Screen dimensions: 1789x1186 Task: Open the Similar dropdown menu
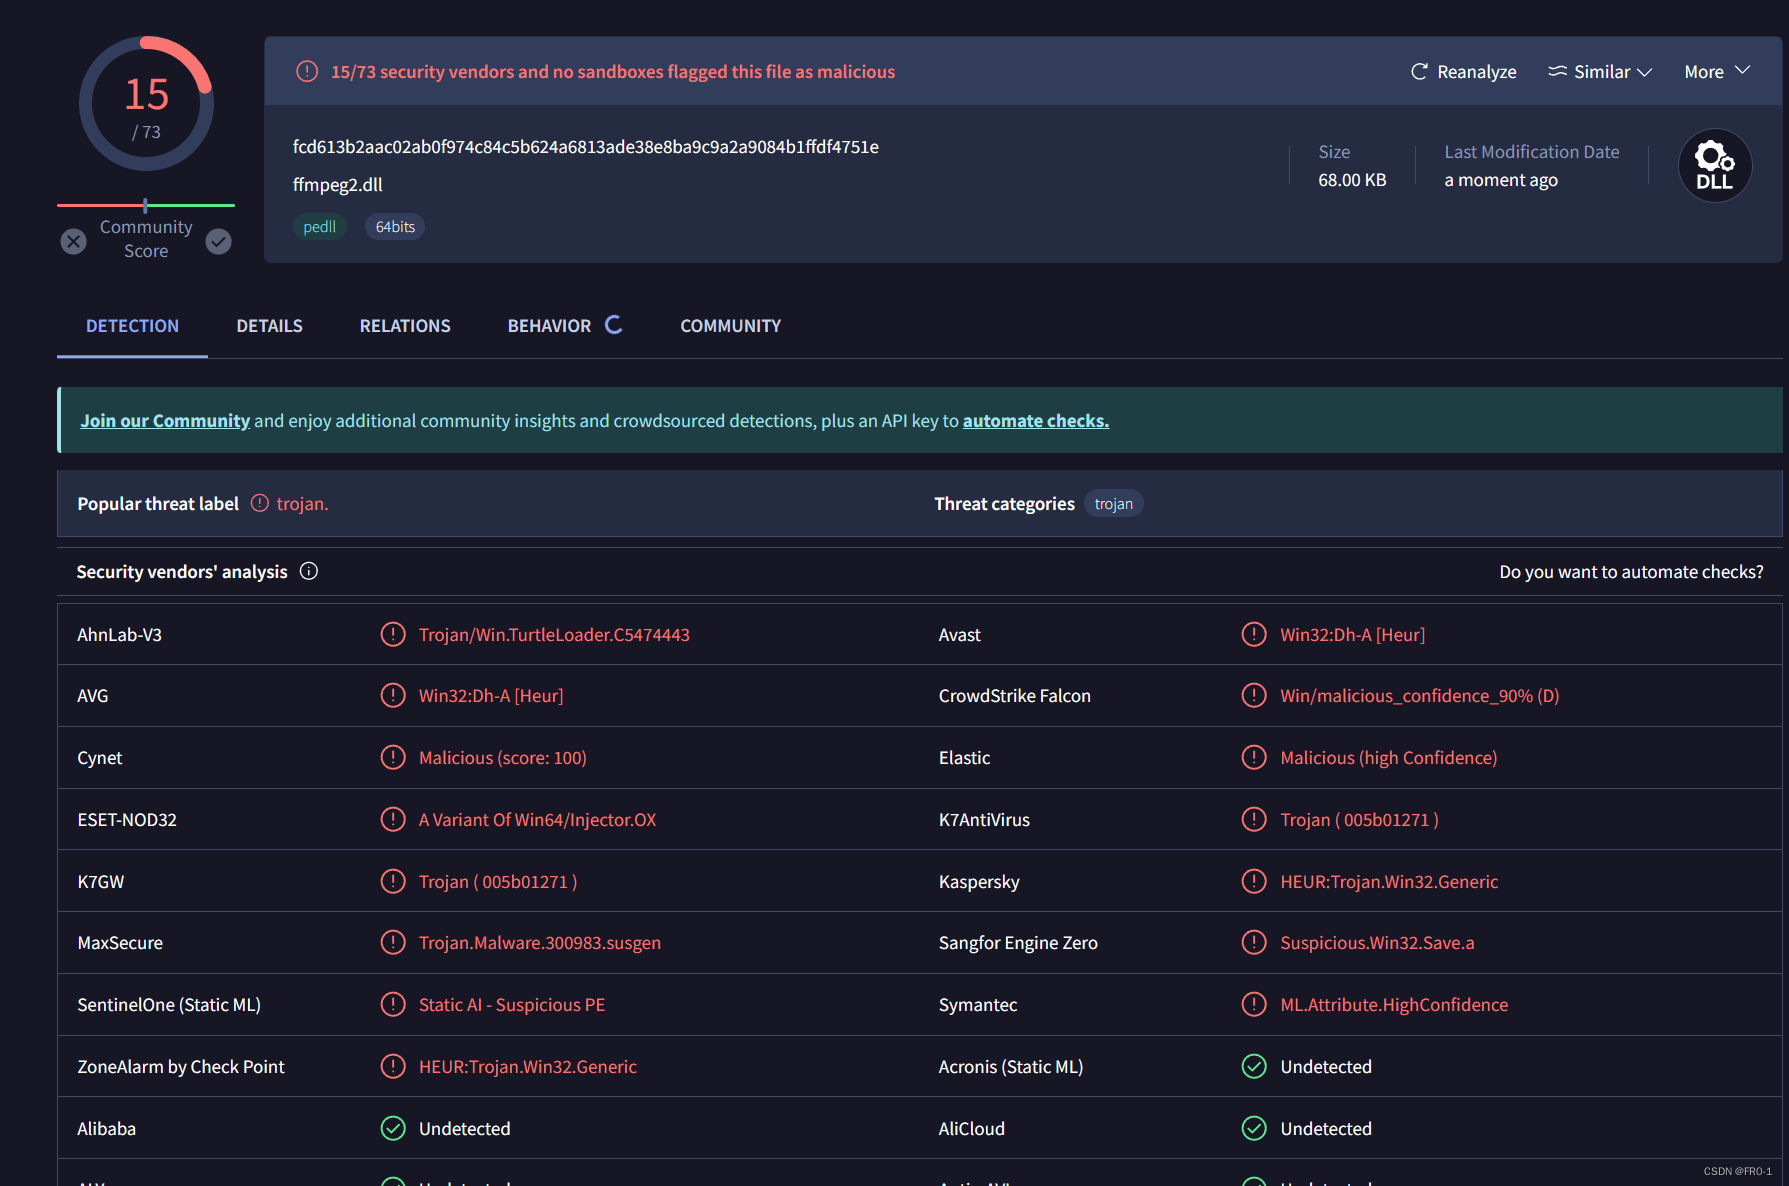[1599, 71]
